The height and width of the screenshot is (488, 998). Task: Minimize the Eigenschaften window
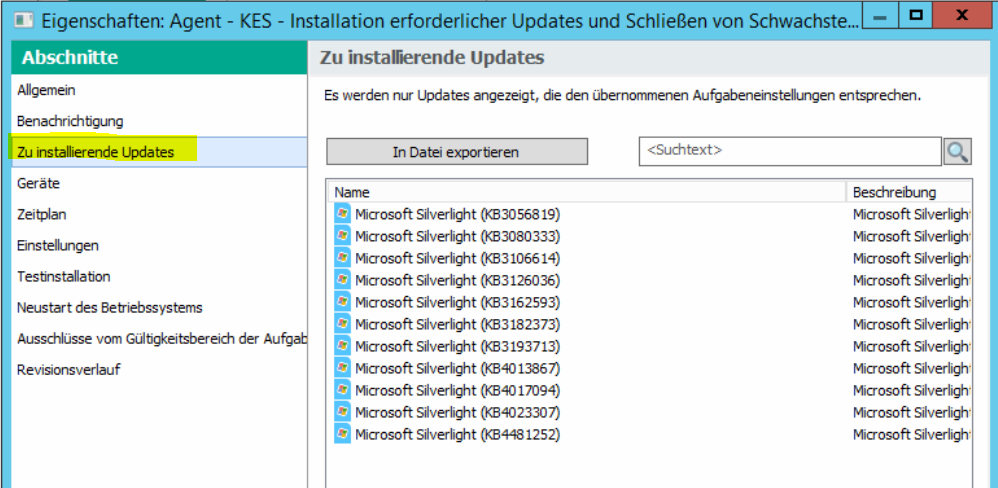coord(881,17)
